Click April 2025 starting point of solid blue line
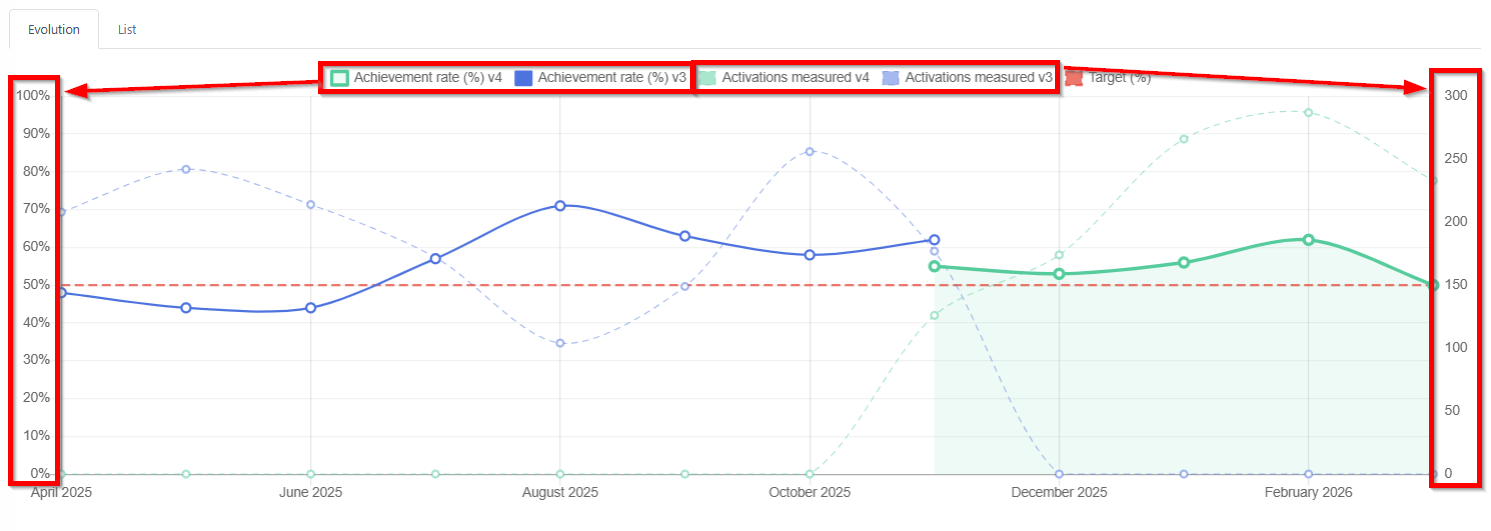 pos(62,293)
